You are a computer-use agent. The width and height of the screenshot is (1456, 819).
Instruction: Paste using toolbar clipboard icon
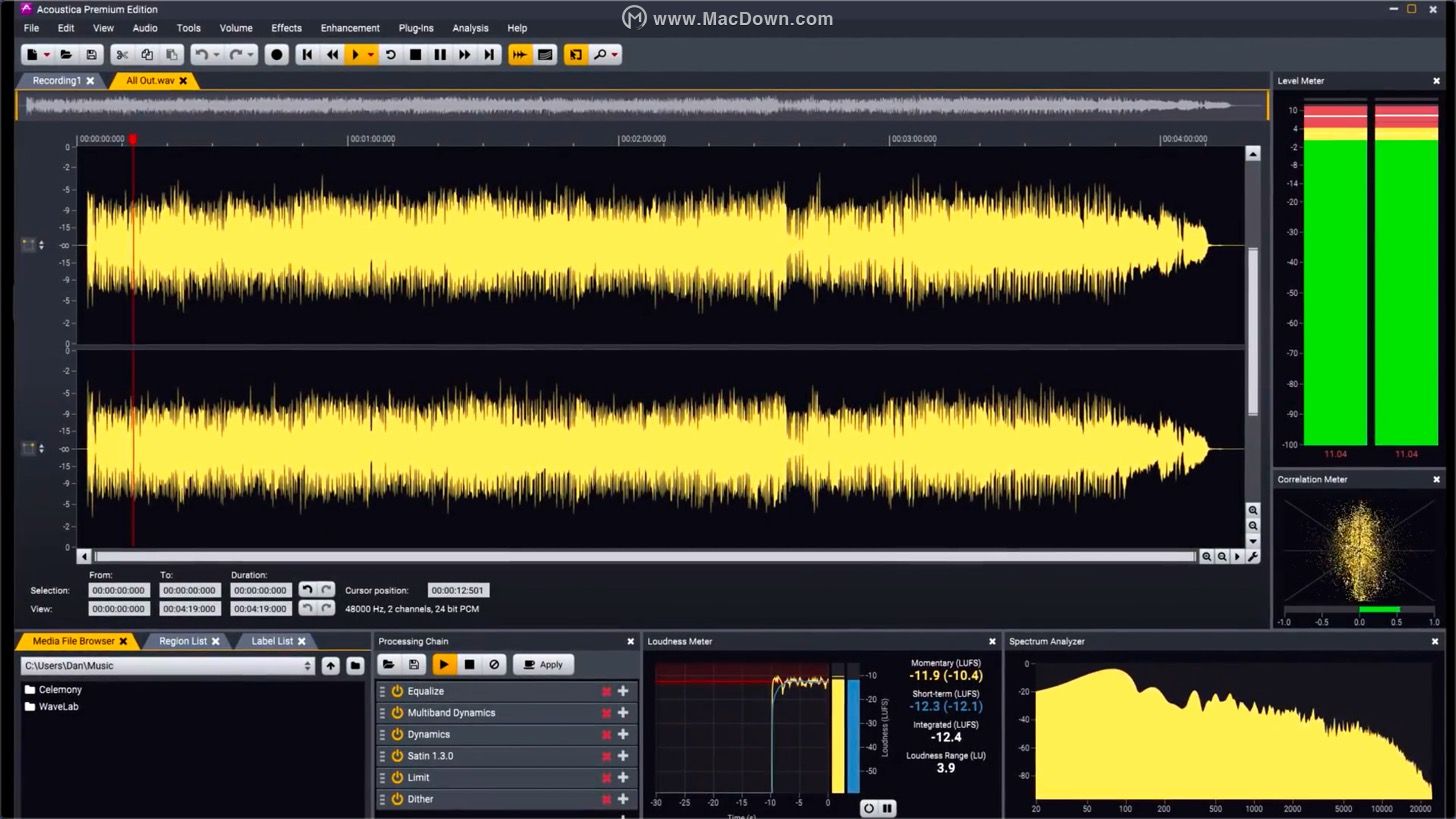point(172,55)
